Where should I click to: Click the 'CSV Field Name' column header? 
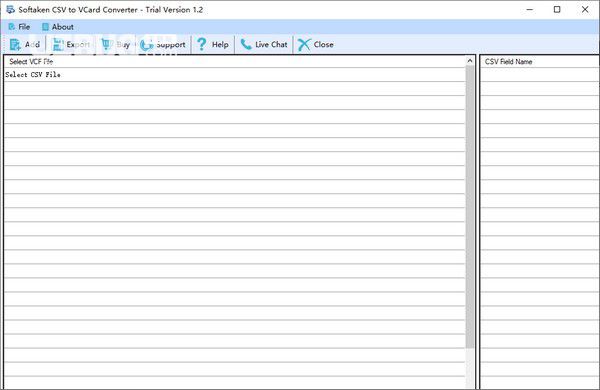coord(540,61)
